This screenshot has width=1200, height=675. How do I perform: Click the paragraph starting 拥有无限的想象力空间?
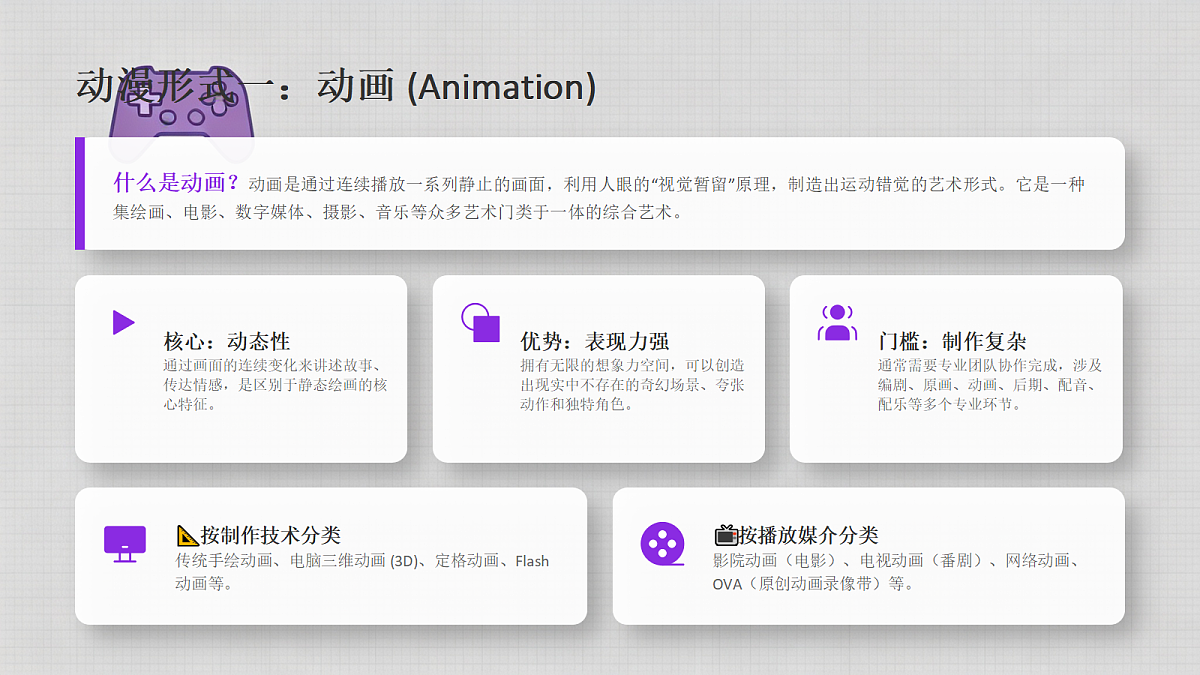pyautogui.click(x=632, y=385)
